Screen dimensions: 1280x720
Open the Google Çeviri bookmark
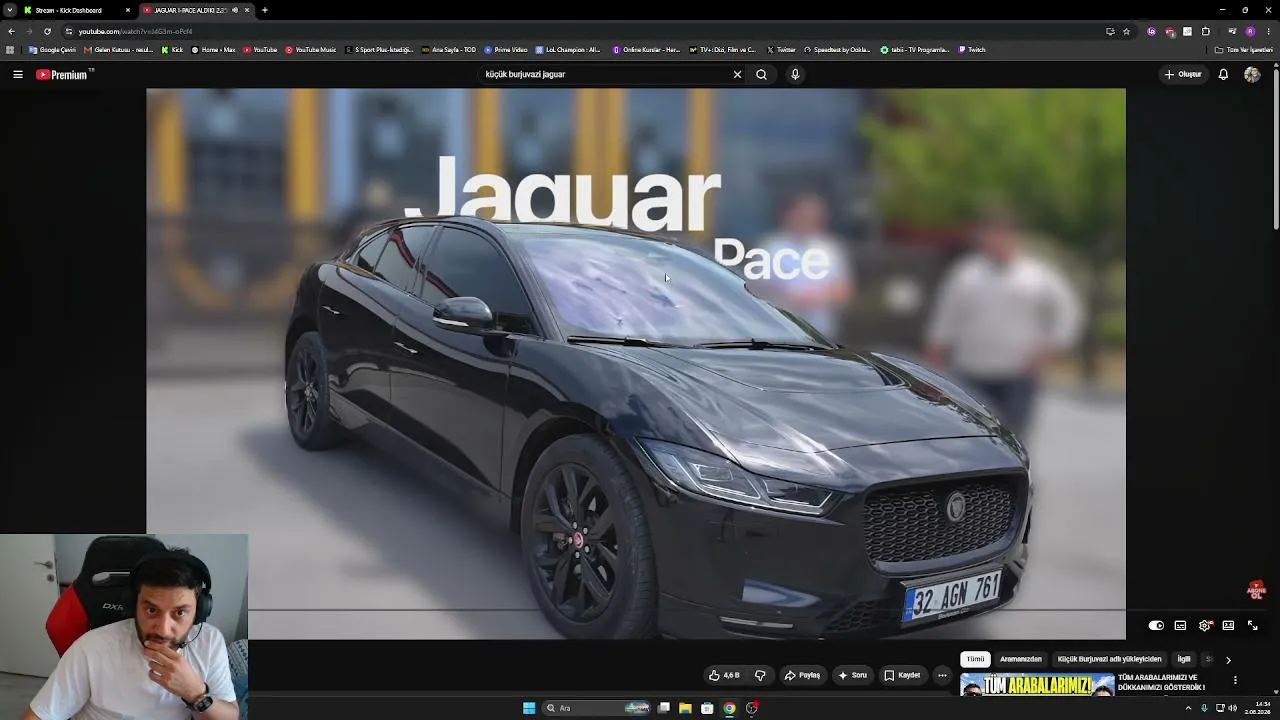[52, 49]
